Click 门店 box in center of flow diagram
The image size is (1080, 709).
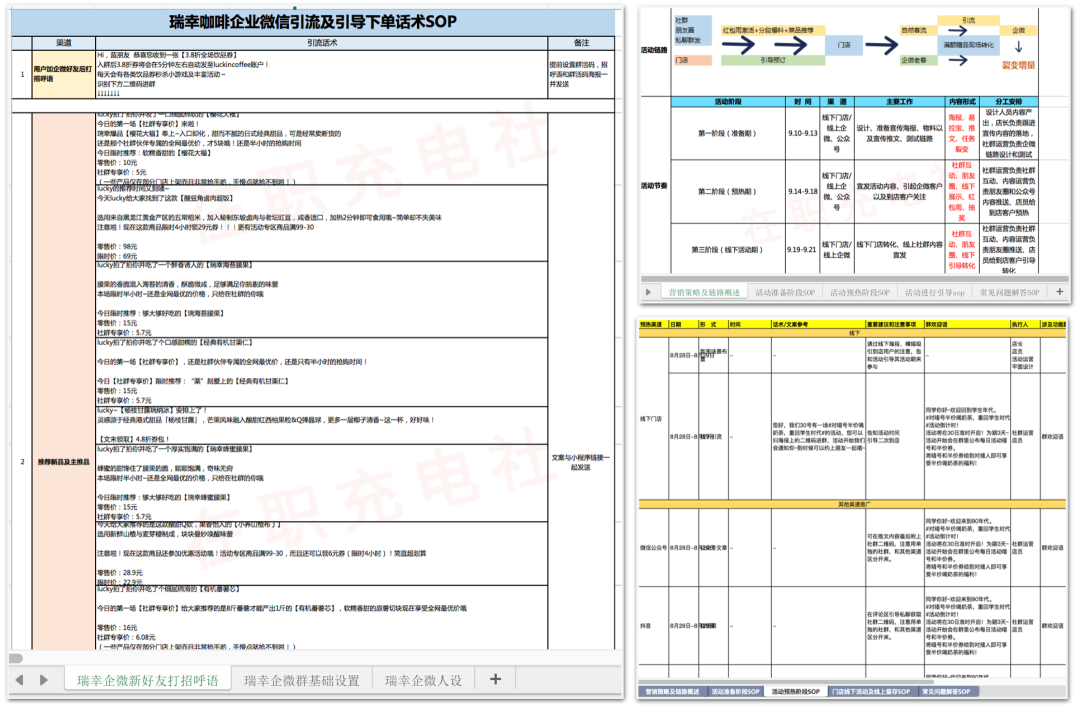[844, 45]
